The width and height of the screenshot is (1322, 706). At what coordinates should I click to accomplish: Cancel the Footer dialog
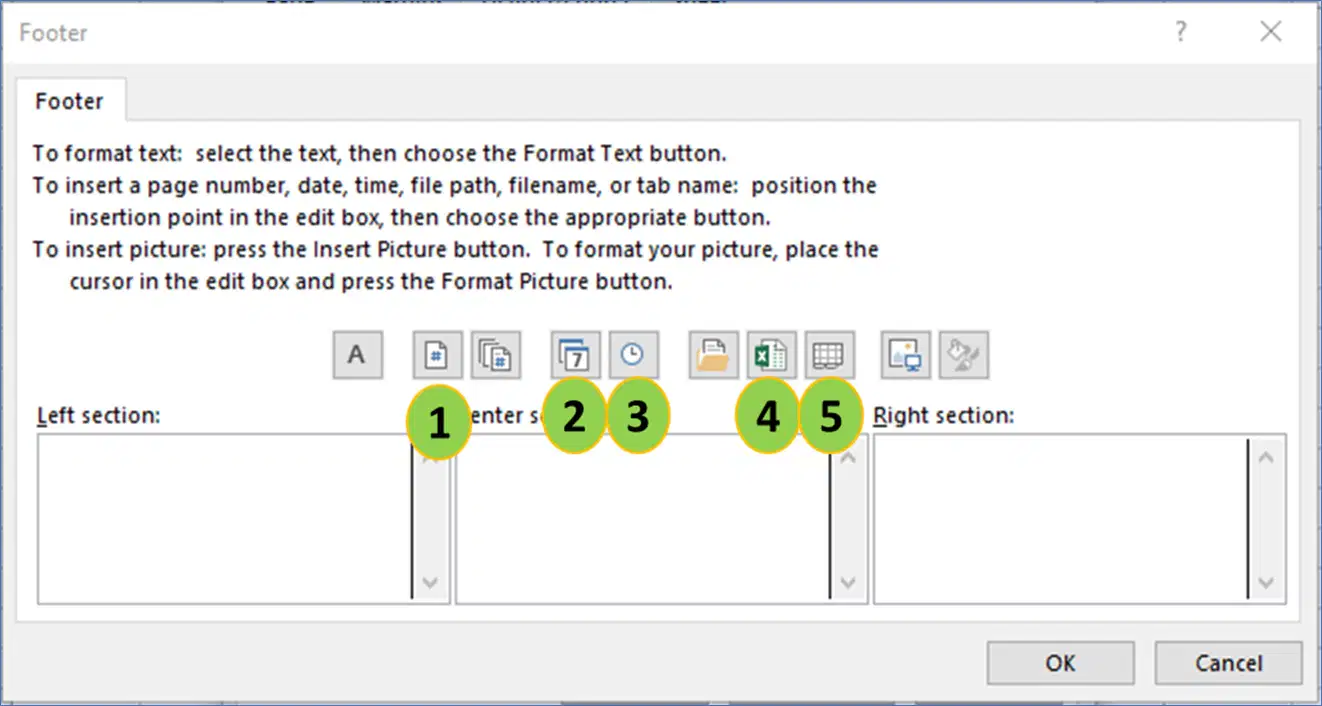click(1228, 662)
